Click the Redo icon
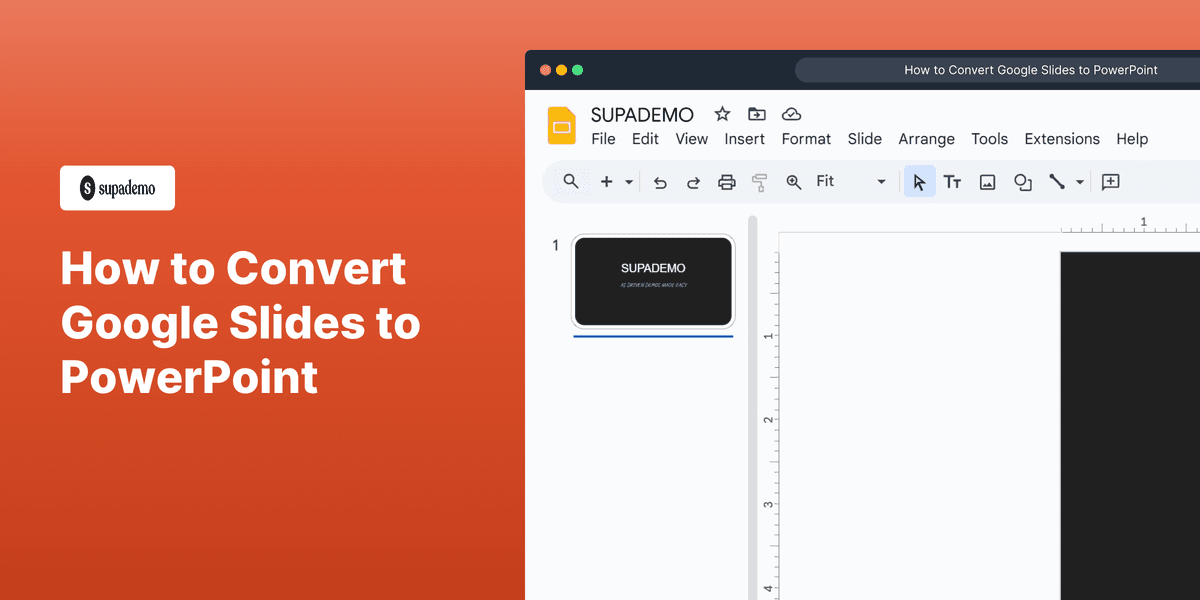This screenshot has width=1200, height=600. 693,182
